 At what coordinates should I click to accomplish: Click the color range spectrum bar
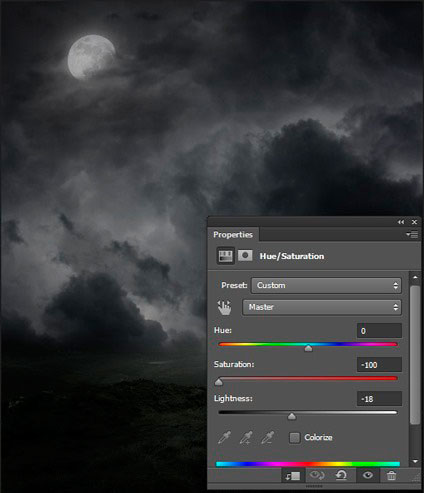click(308, 464)
